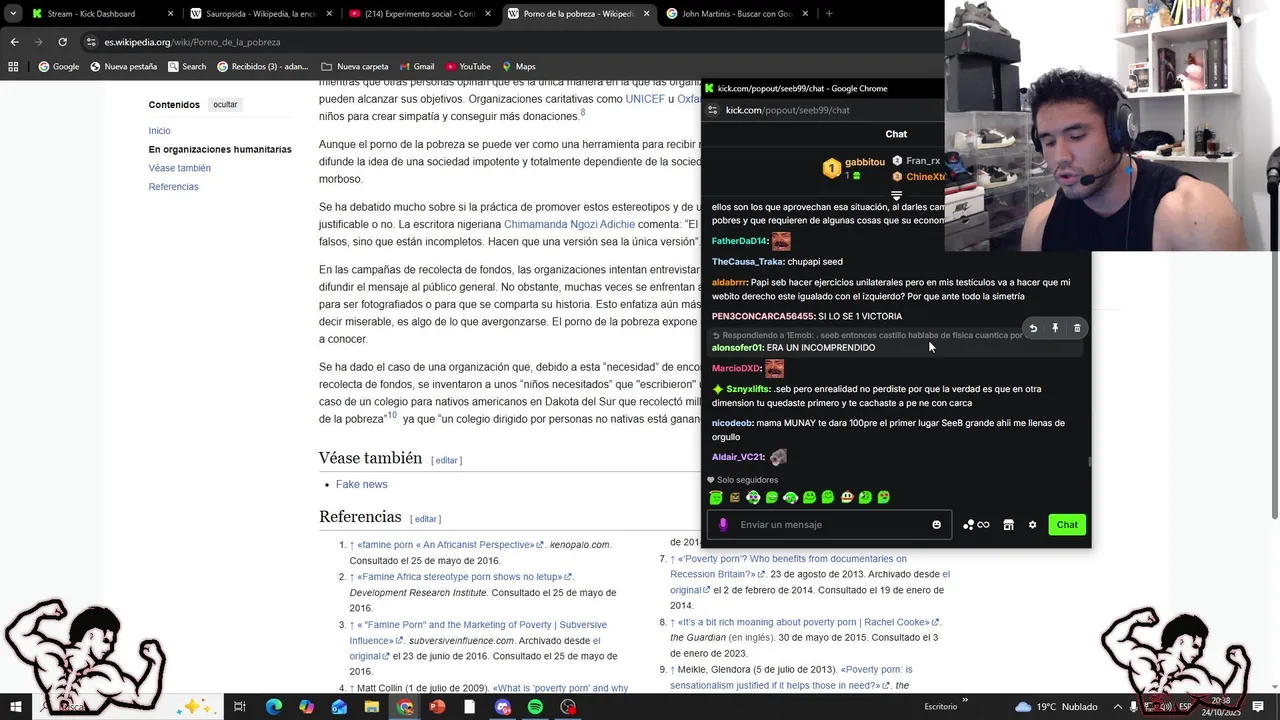This screenshot has width=1280, height=720.
Task: Open Rachel Cooke poverty porn reference link
Action: tap(810, 622)
